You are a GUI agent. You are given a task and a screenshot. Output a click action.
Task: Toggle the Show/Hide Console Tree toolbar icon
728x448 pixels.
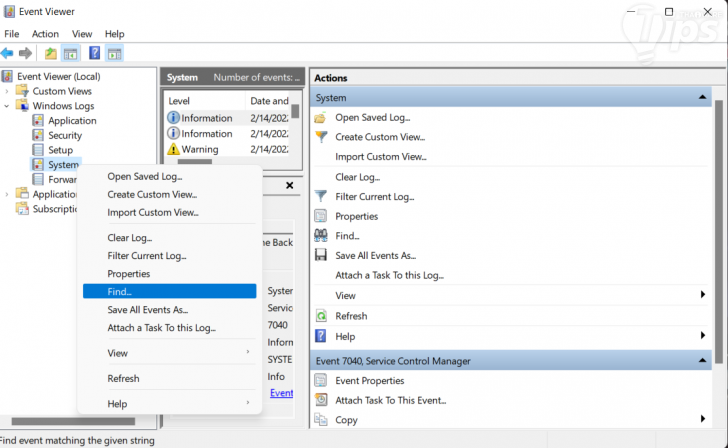click(x=71, y=53)
